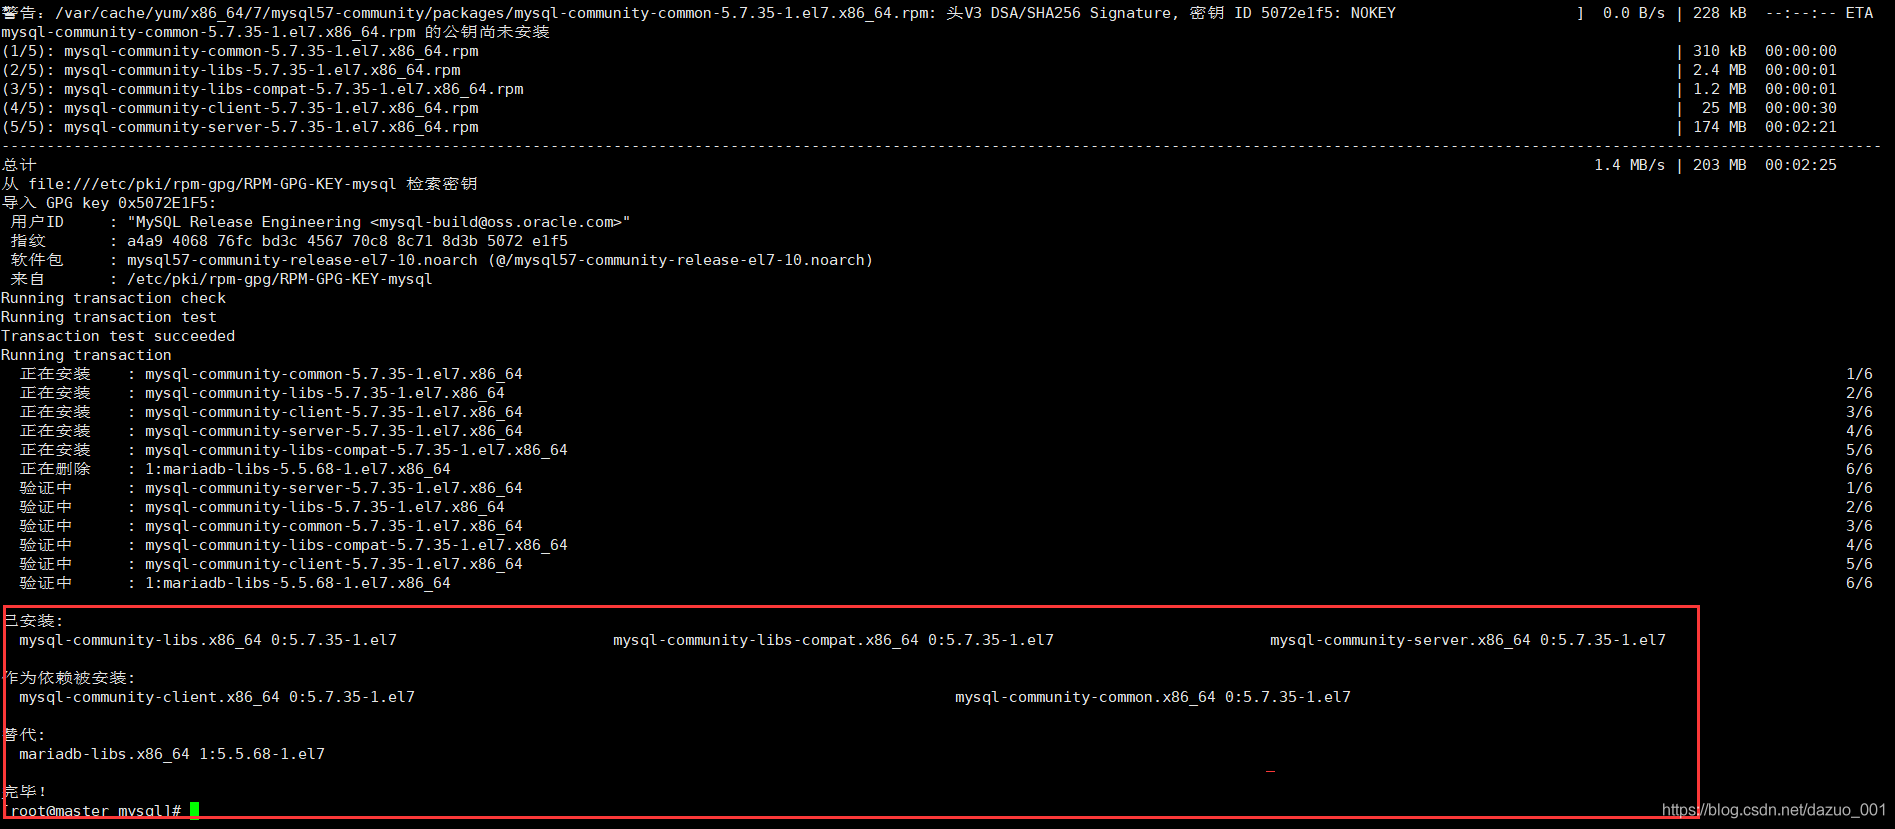Screen dimensions: 1895x829
Task: Click the 正在删除 mariadb-libs-5.5.68 row
Action: point(946,469)
